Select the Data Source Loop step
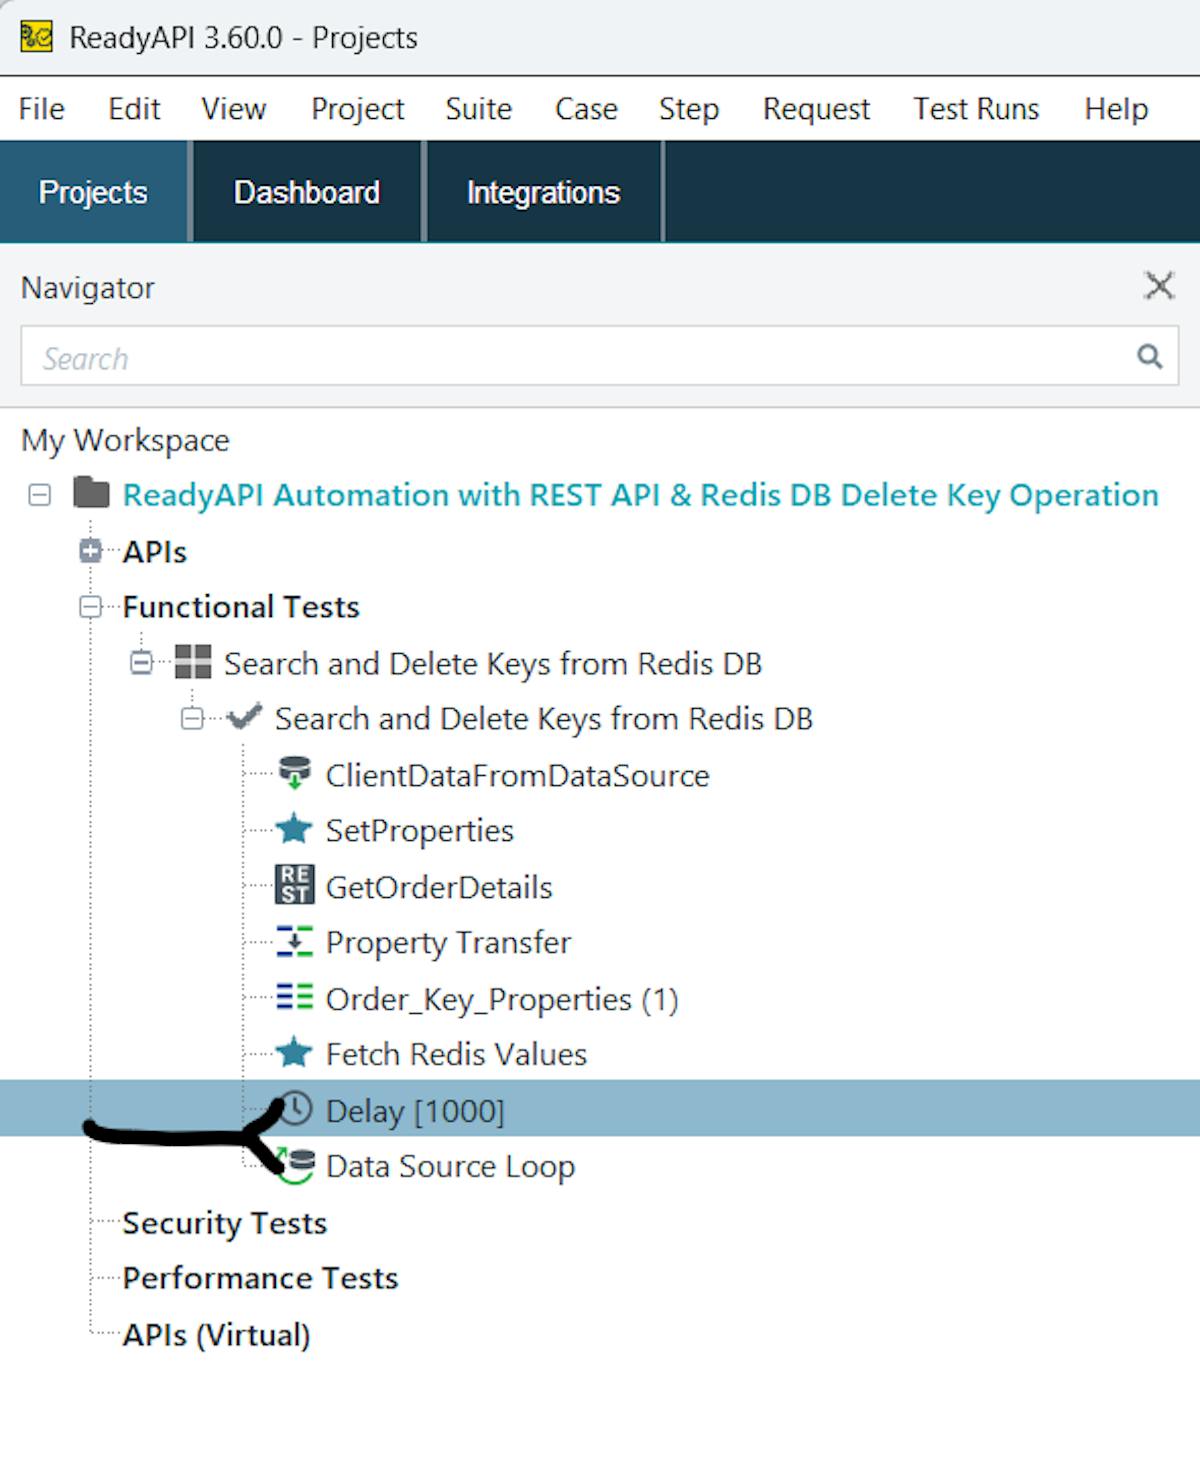Image resolution: width=1200 pixels, height=1468 pixels. pos(450,1167)
